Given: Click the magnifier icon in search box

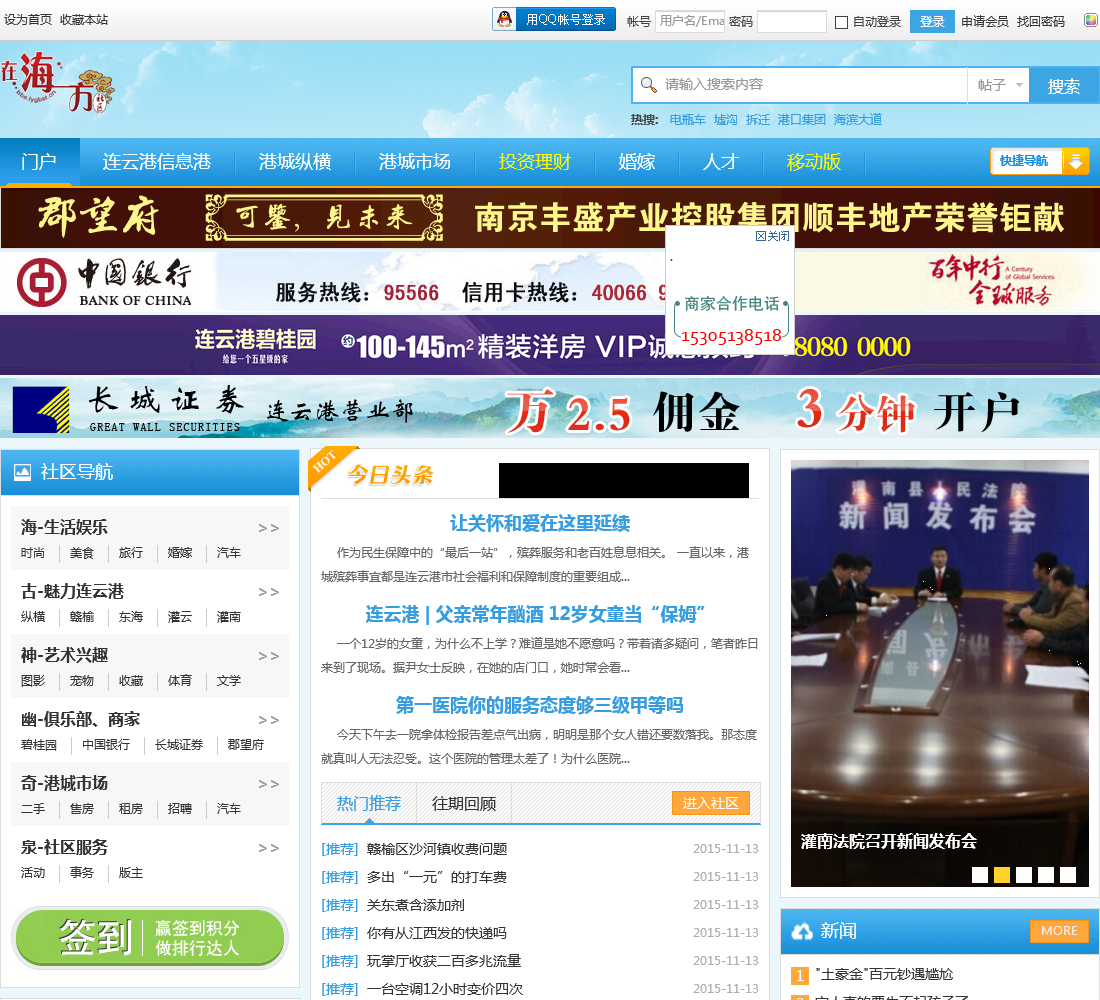Looking at the screenshot, I should (x=649, y=85).
